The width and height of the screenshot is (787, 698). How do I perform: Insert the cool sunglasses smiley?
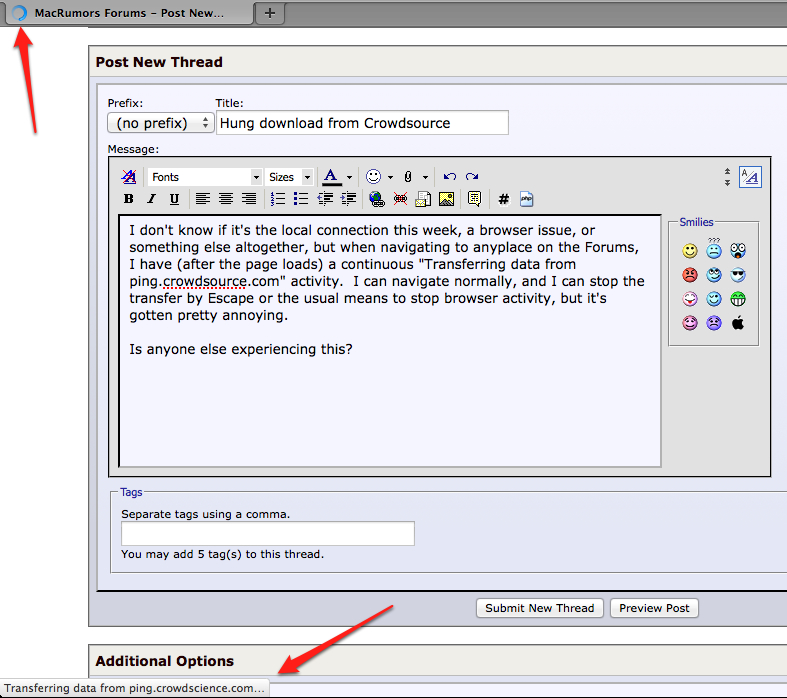tap(738, 275)
